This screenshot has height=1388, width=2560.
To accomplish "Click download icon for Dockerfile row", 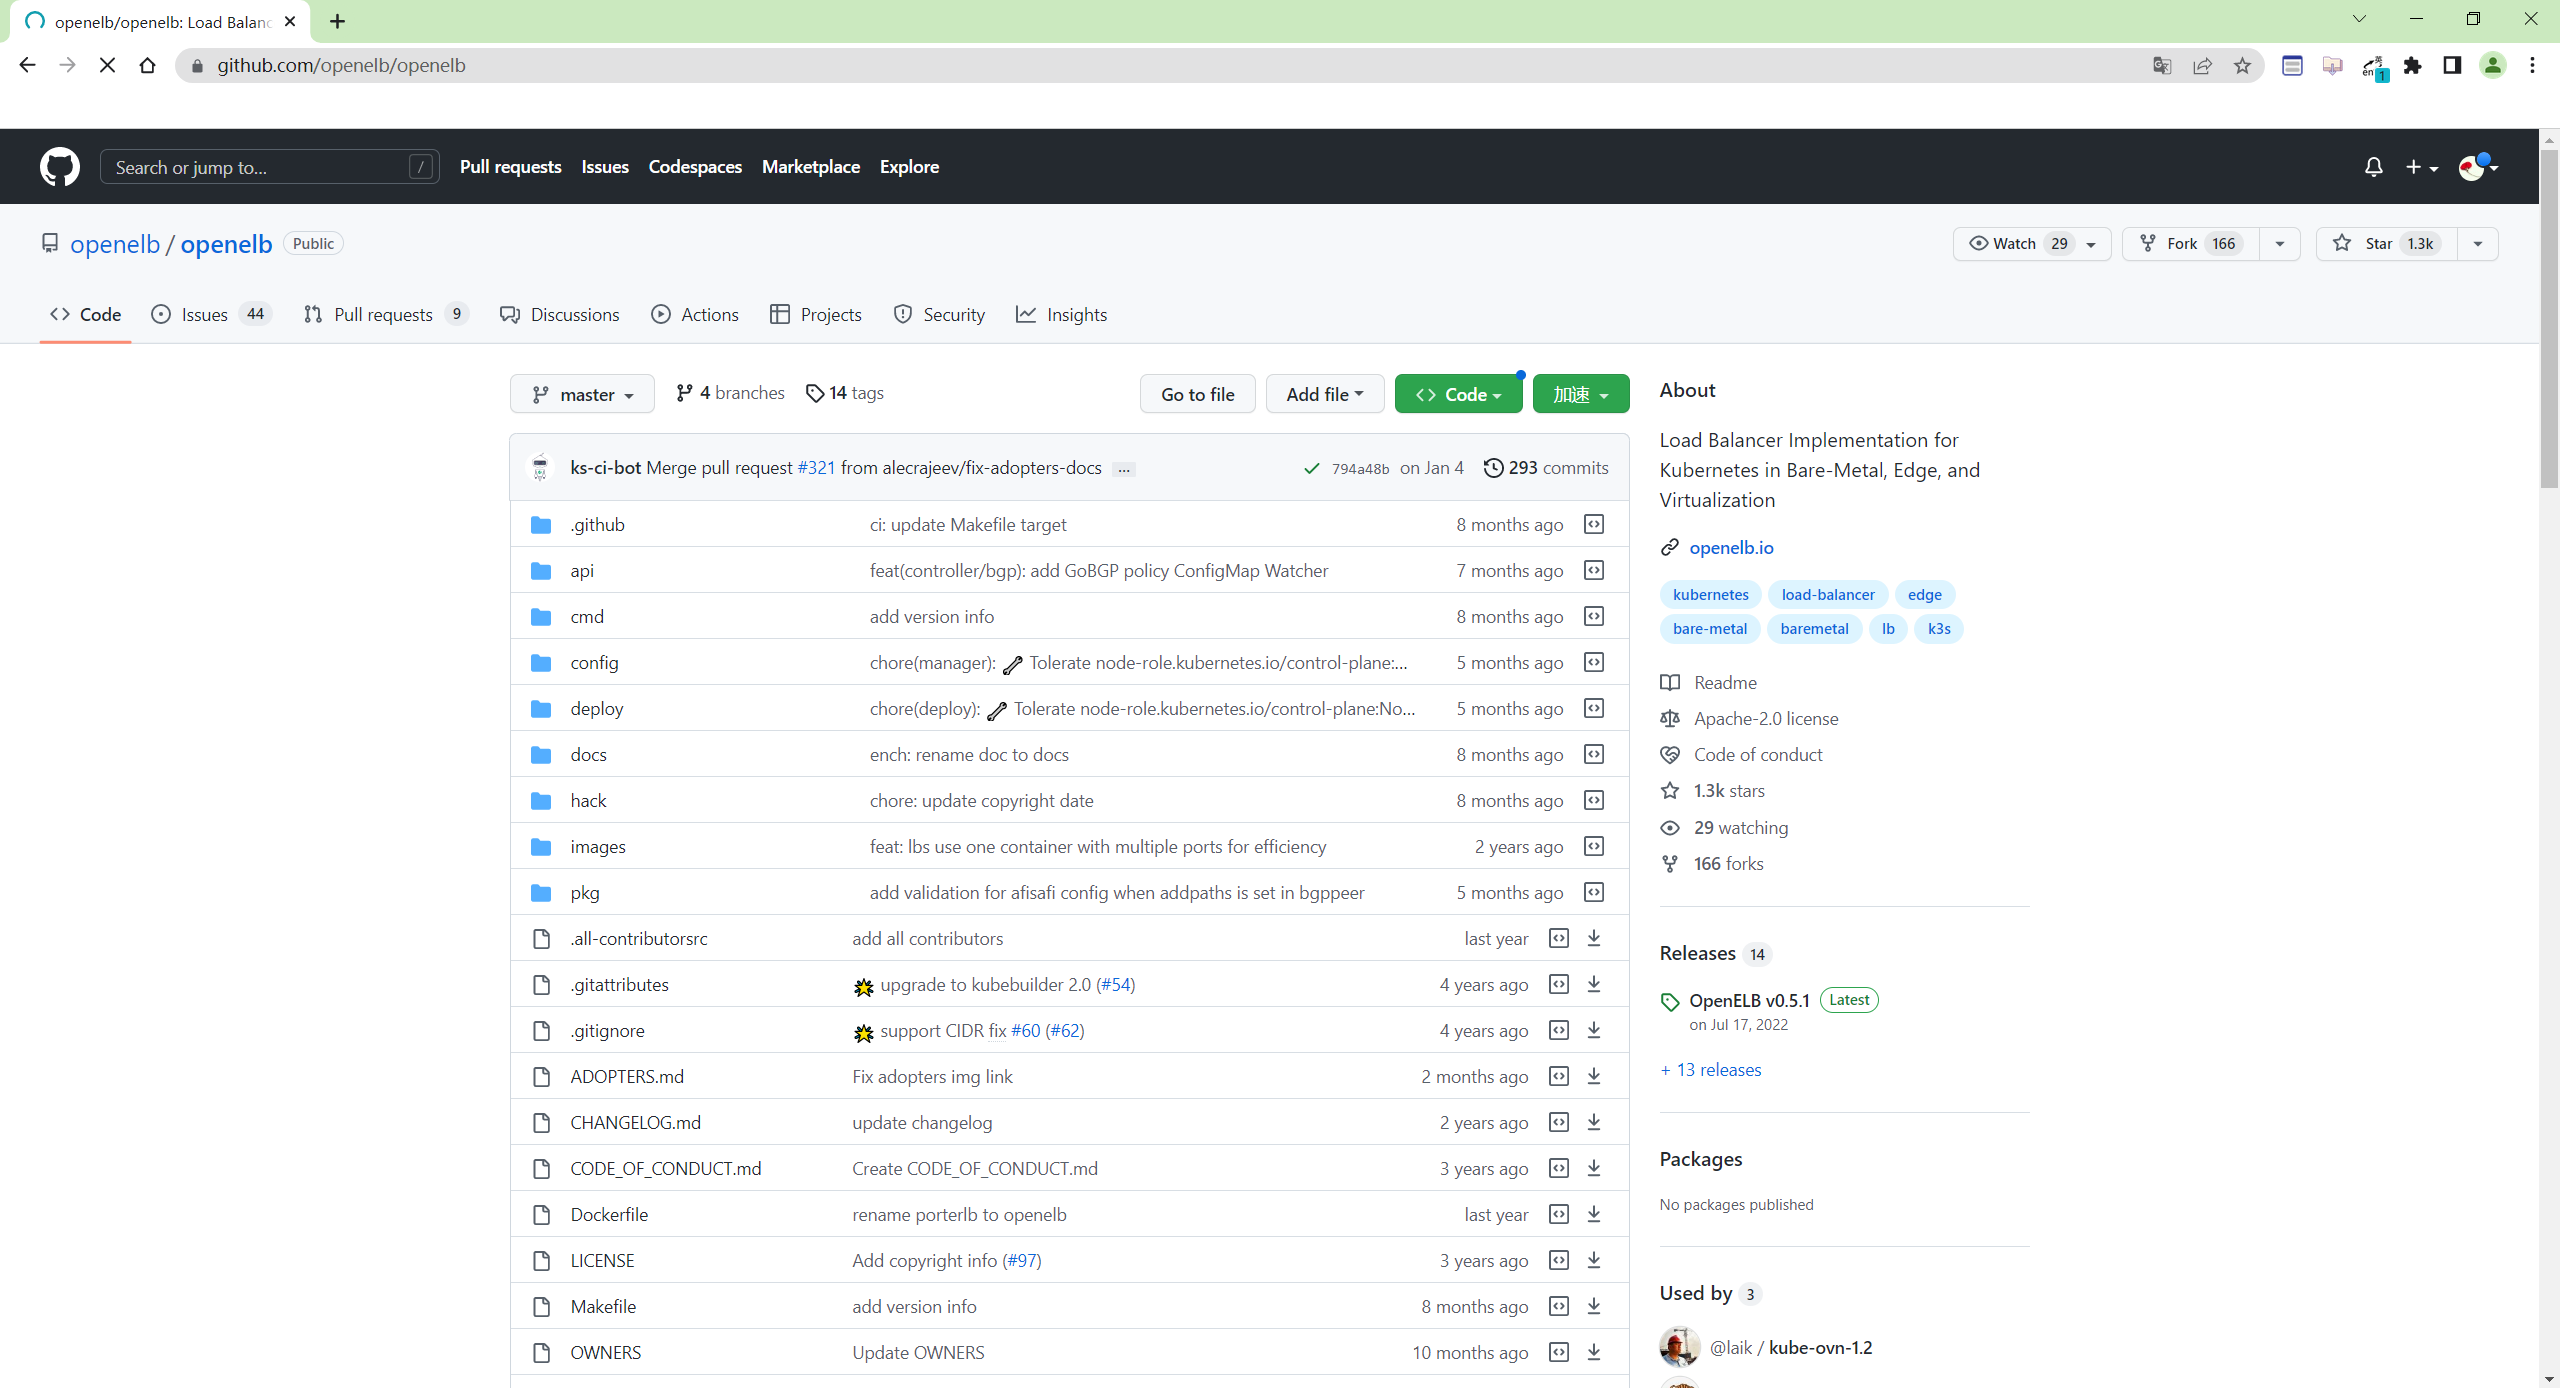I will [x=1594, y=1214].
